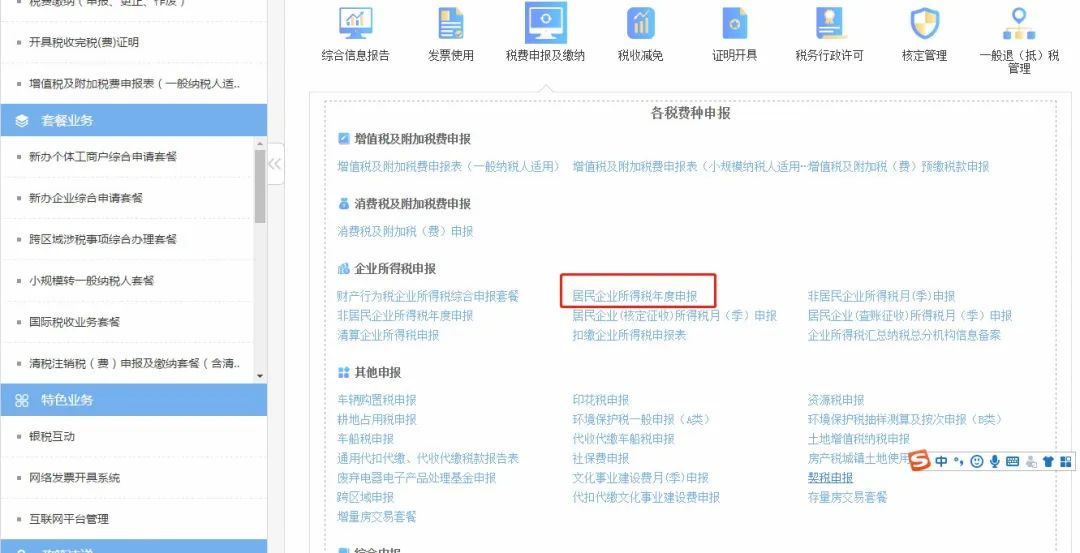Collapse the left sidebar with double-chevron handle
1080x553 pixels.
coord(275,164)
